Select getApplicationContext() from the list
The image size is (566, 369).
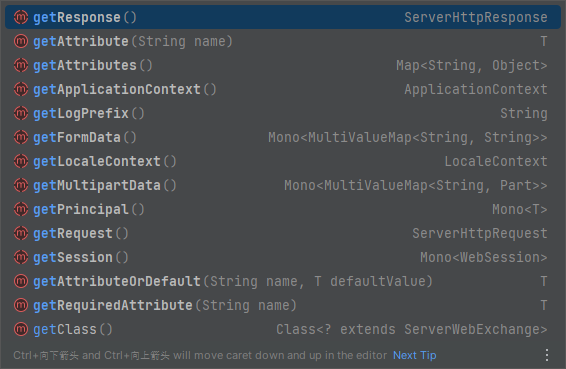coord(283,89)
